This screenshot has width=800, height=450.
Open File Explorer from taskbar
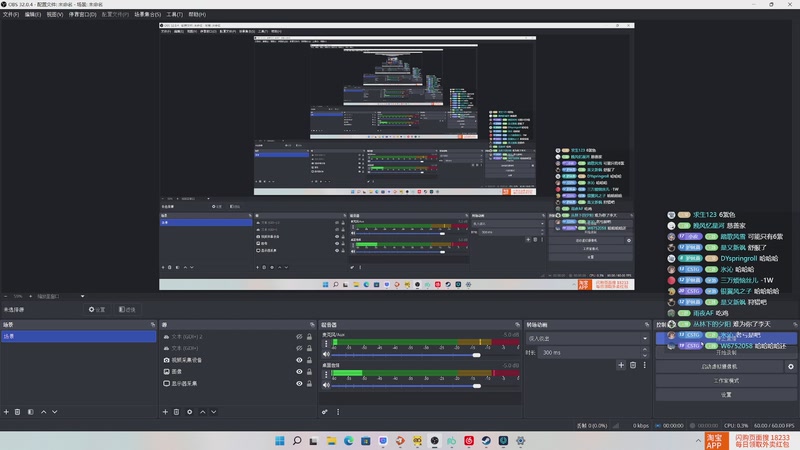pos(331,441)
